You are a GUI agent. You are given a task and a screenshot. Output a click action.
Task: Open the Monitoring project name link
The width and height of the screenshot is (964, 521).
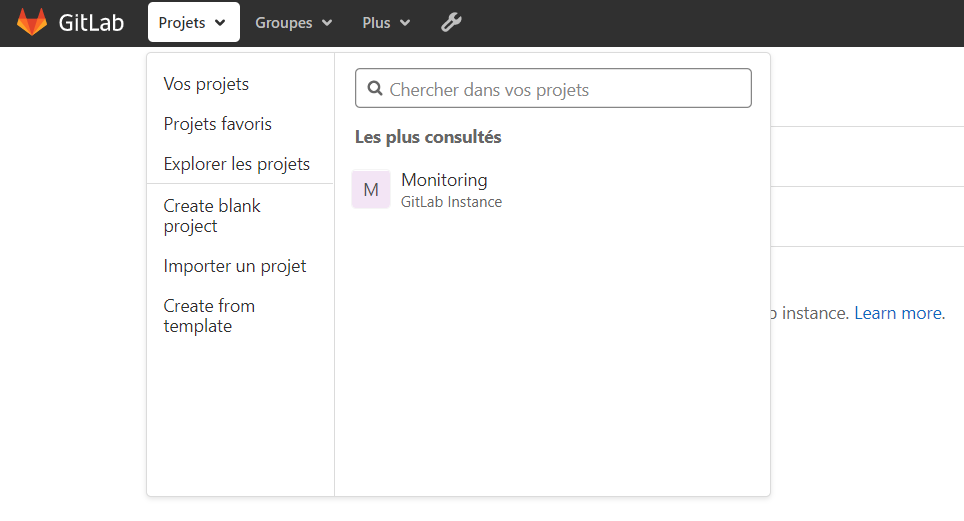pos(444,180)
